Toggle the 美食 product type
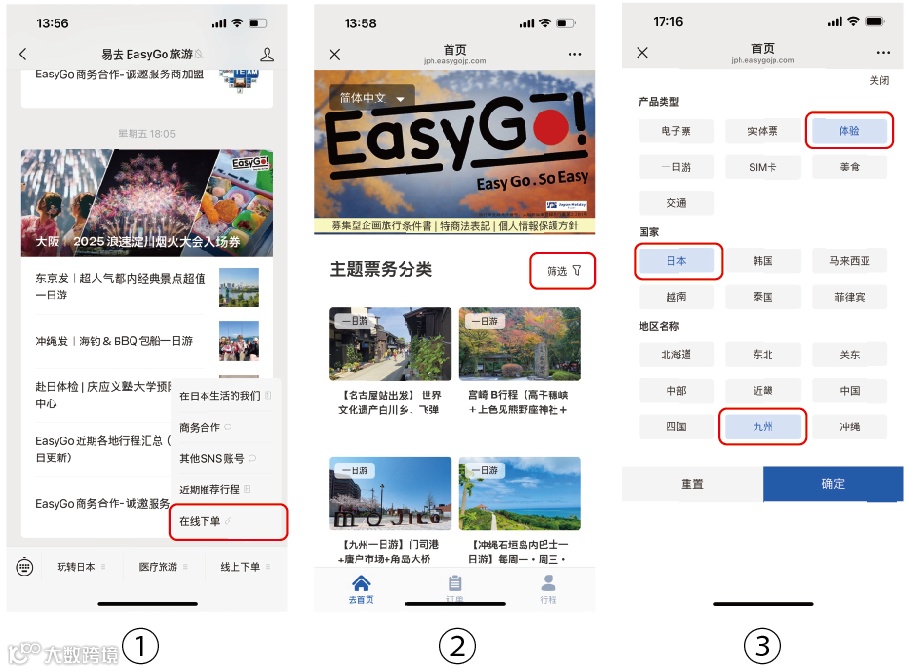The height and width of the screenshot is (672, 911). [x=849, y=167]
